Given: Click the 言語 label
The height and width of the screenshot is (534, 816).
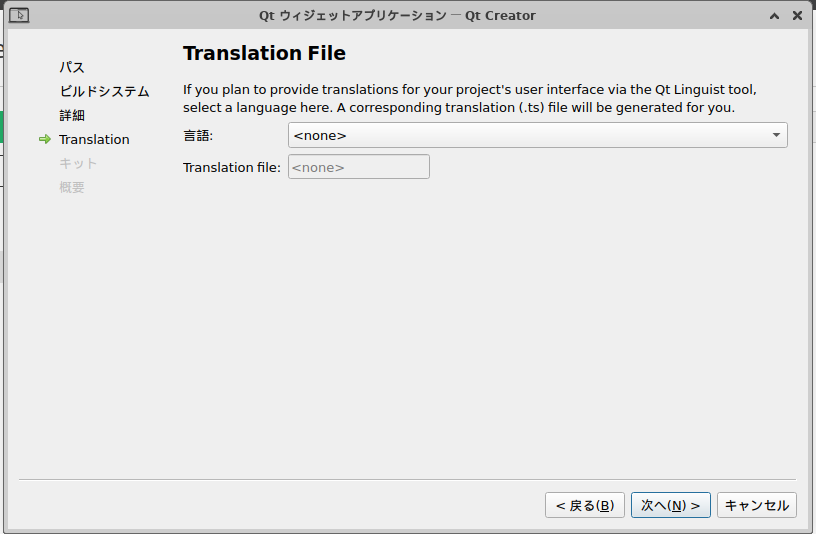Looking at the screenshot, I should 198,136.
